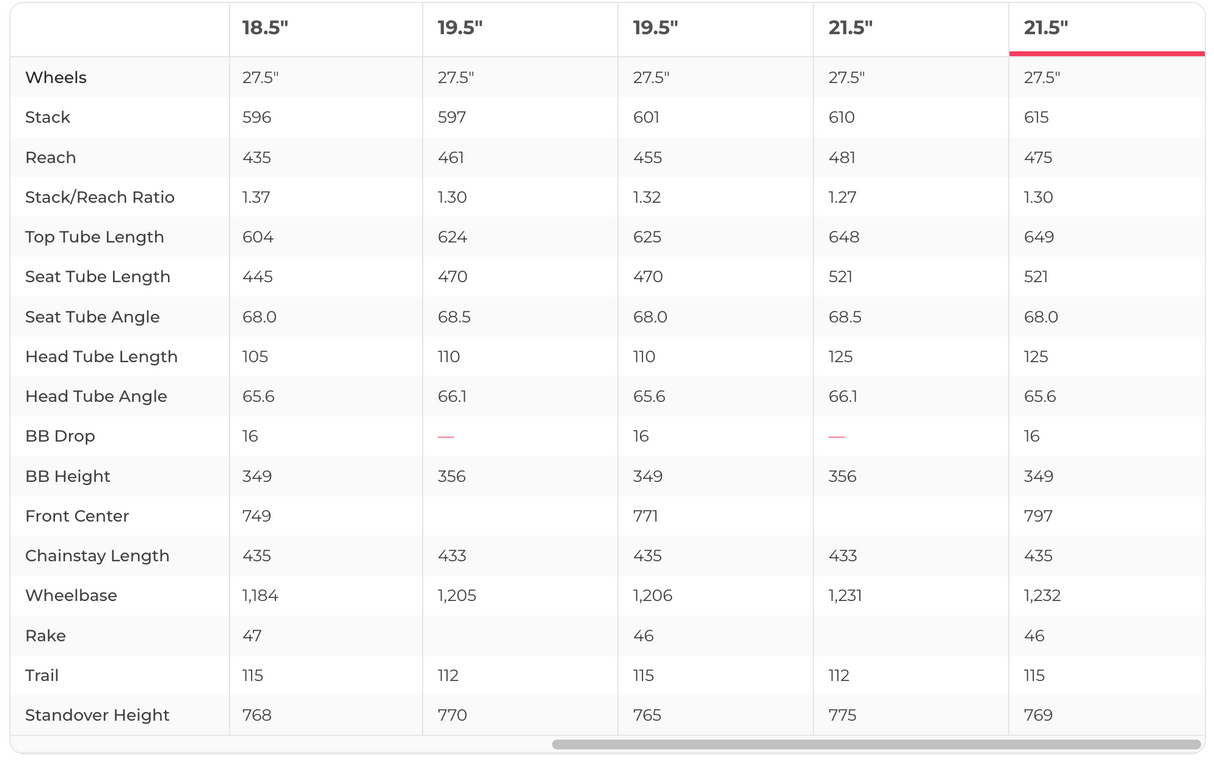Select the Stack/Reach Ratio value 1.37
This screenshot has width=1214, height=761.
[x=256, y=197]
